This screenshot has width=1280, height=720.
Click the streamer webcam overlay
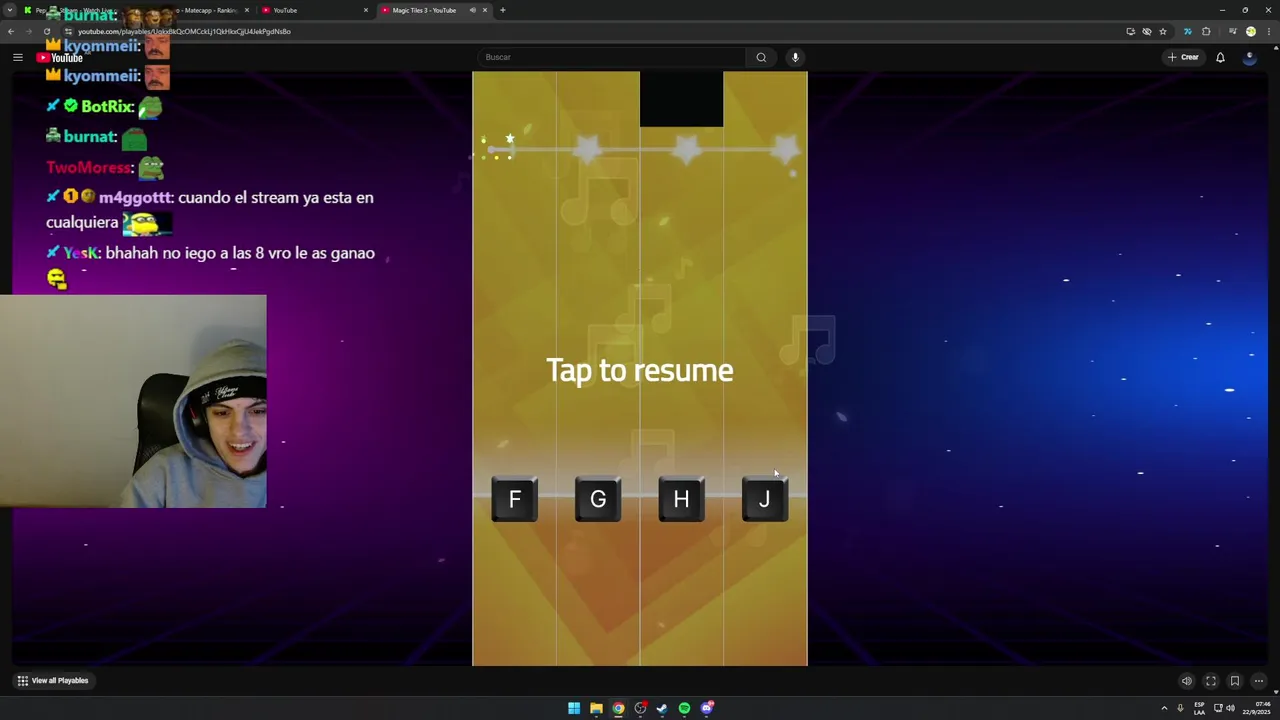click(x=133, y=401)
